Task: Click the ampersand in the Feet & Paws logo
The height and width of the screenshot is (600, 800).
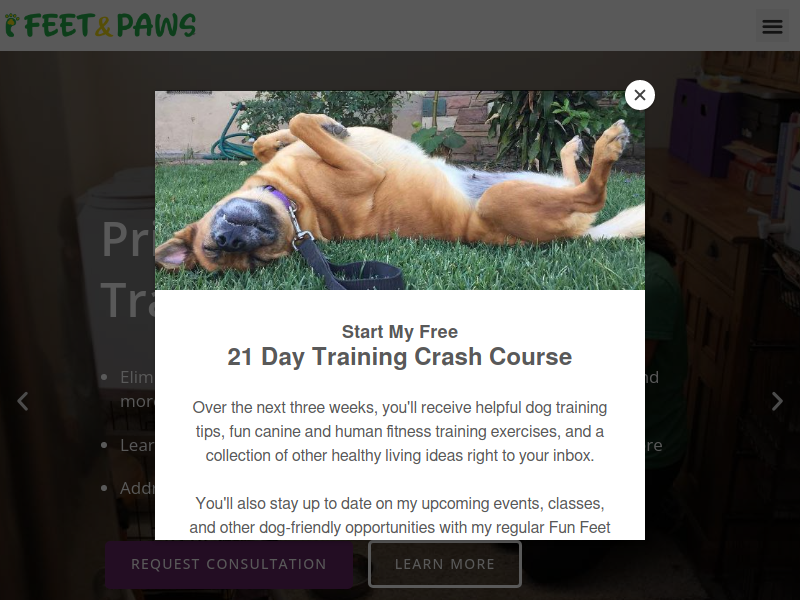Action: pyautogui.click(x=104, y=26)
